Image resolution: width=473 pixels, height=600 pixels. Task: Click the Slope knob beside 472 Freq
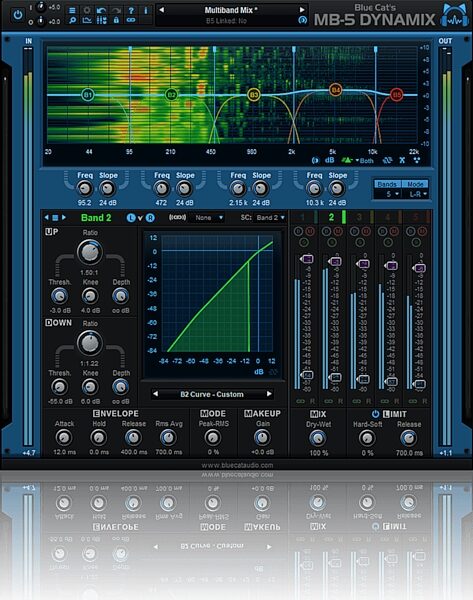tap(184, 188)
